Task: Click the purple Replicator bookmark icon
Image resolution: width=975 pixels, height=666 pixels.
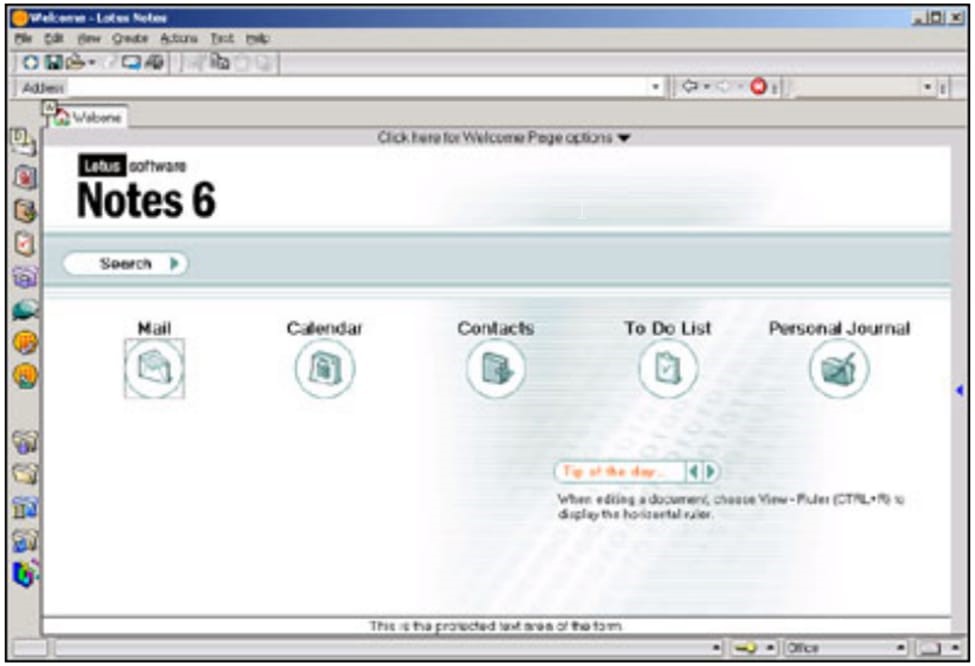Action: tap(24, 276)
